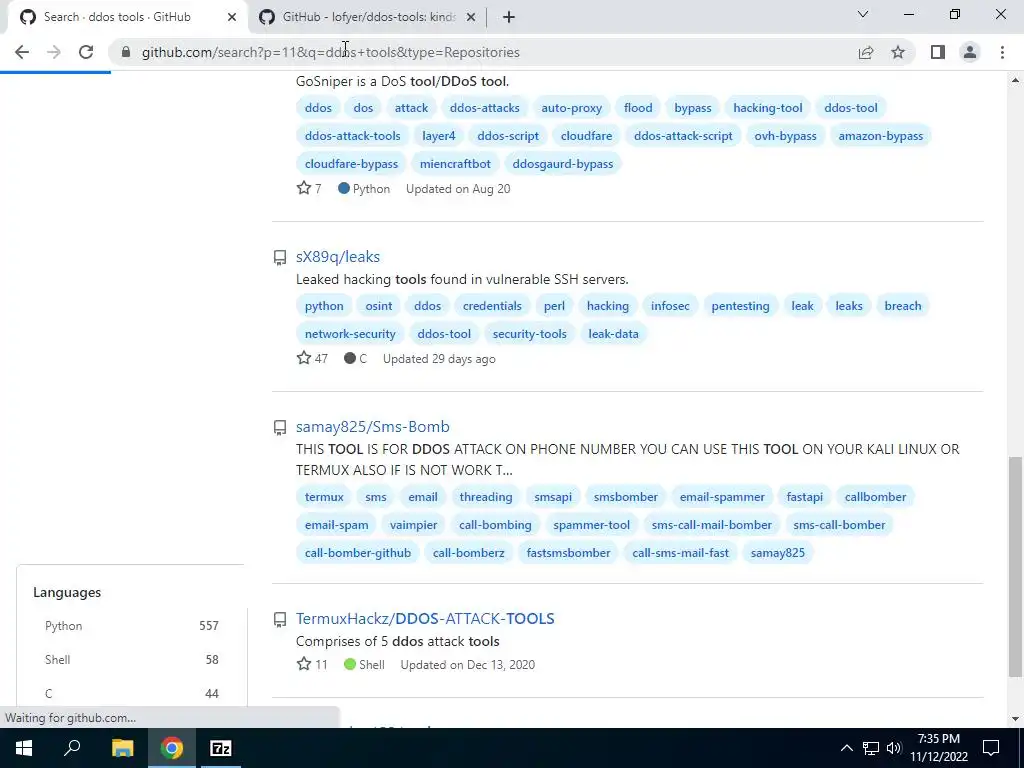Viewport: 1024px width, 768px height.
Task: Open a new browser tab
Action: coord(509,17)
